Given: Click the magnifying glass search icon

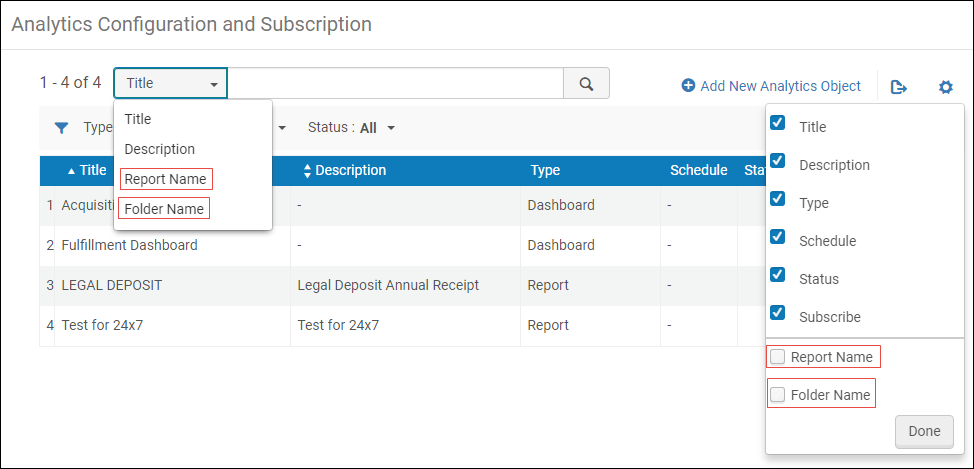Looking at the screenshot, I should click(x=587, y=84).
